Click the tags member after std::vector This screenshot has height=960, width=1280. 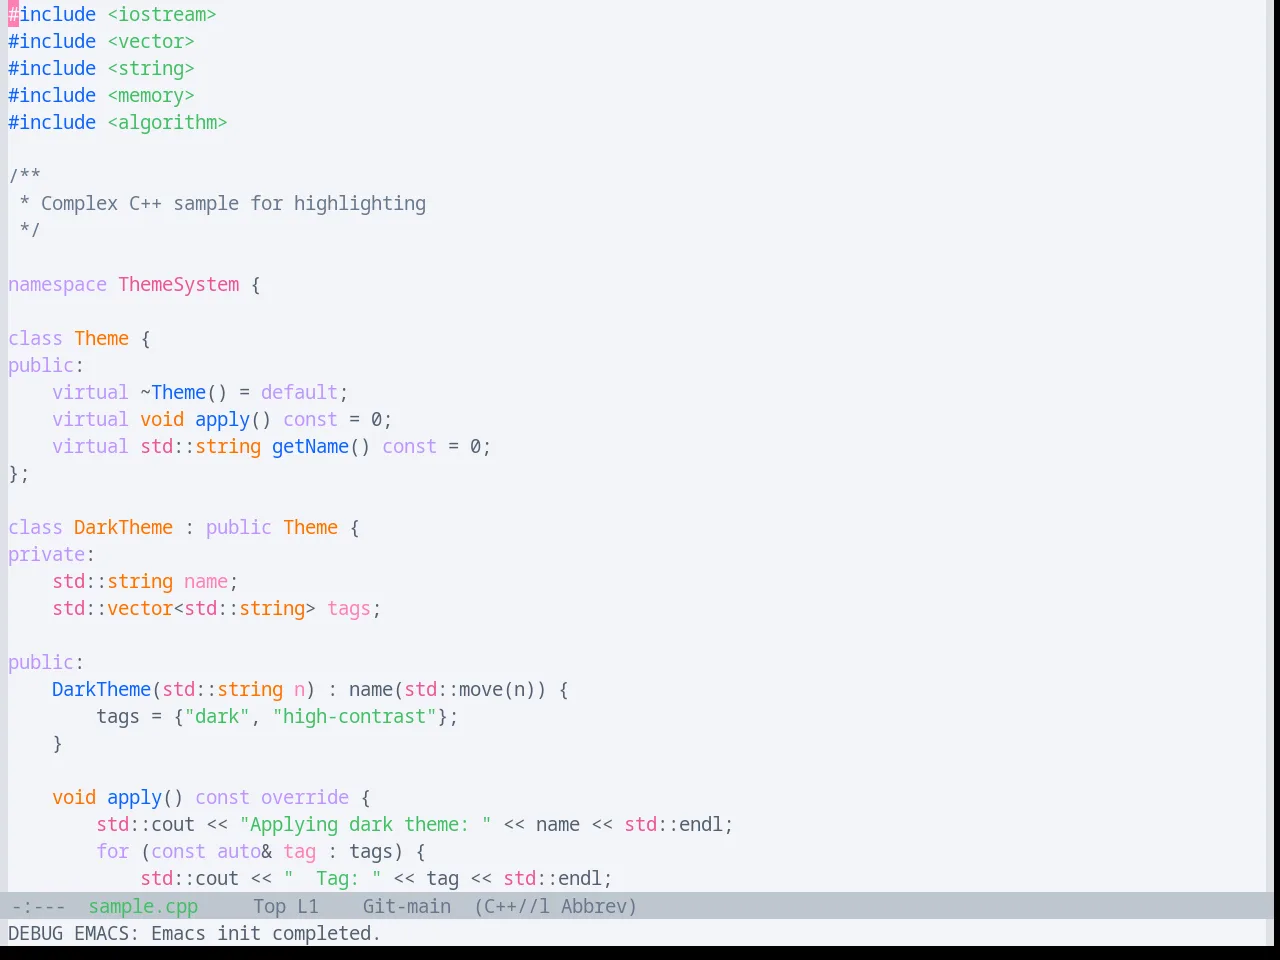(x=349, y=608)
